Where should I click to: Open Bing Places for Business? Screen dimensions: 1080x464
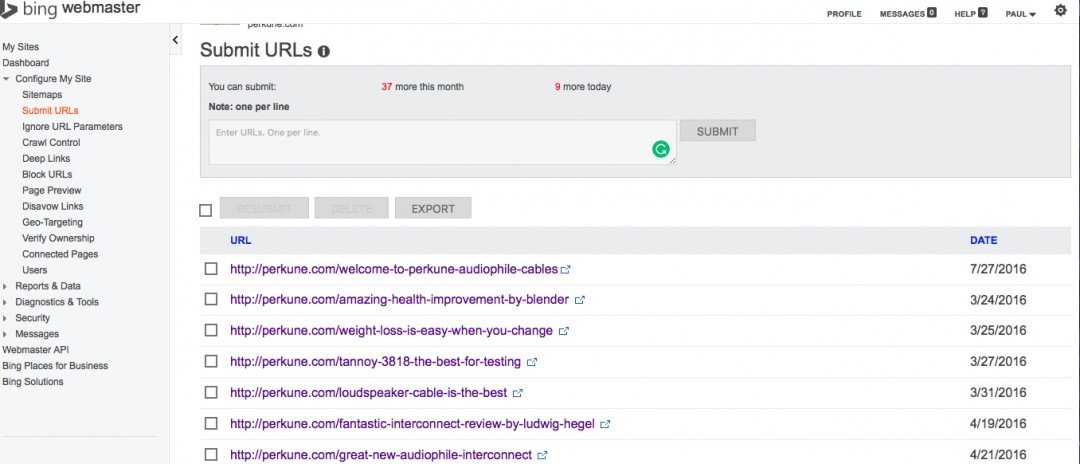(x=55, y=366)
